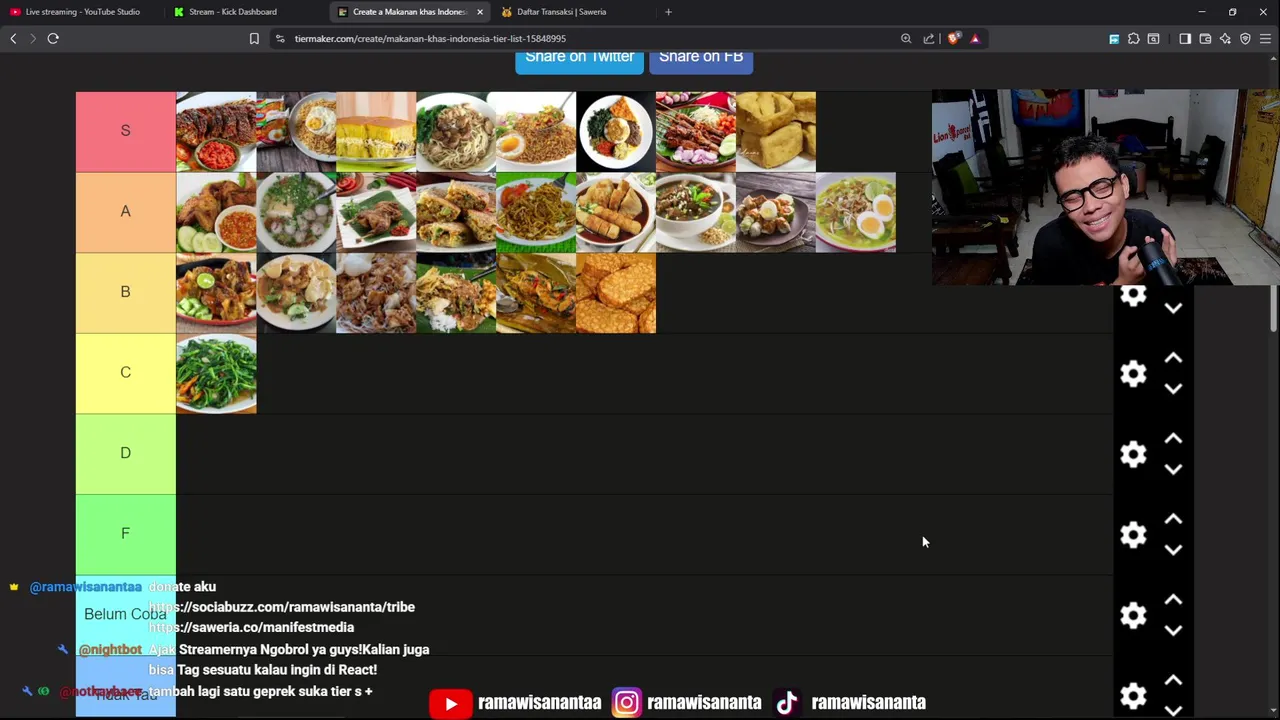
Task: Click the orange A tier label
Action: click(125, 212)
